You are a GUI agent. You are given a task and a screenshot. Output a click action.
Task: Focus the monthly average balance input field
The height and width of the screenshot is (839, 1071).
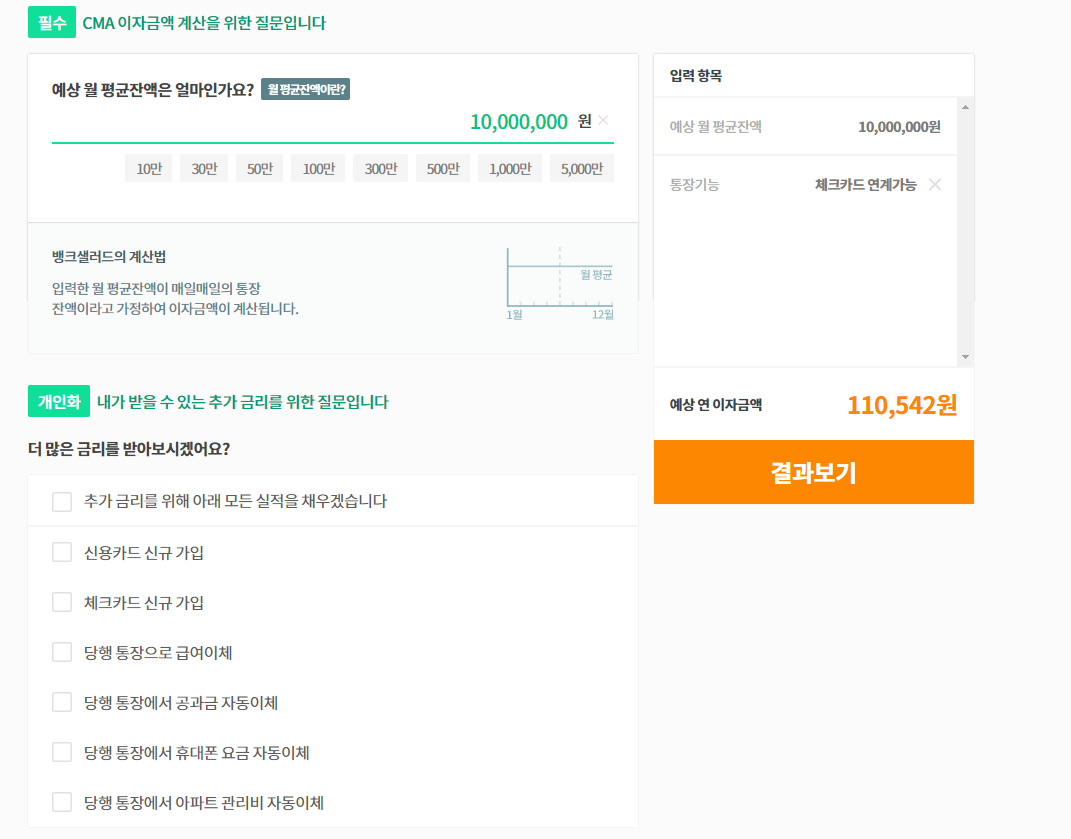tap(321, 122)
